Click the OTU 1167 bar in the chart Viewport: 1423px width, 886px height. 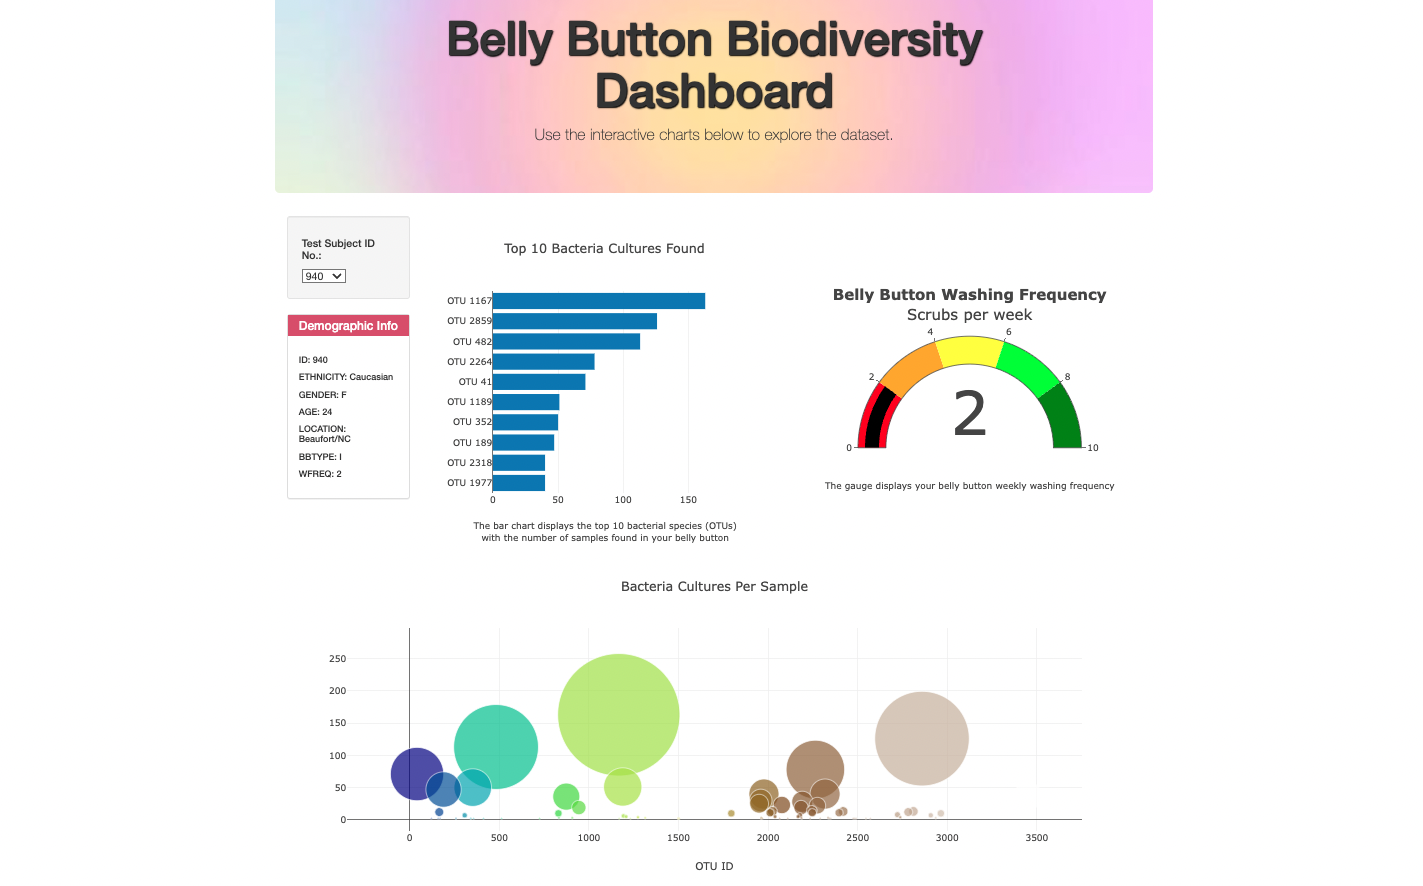pos(598,298)
